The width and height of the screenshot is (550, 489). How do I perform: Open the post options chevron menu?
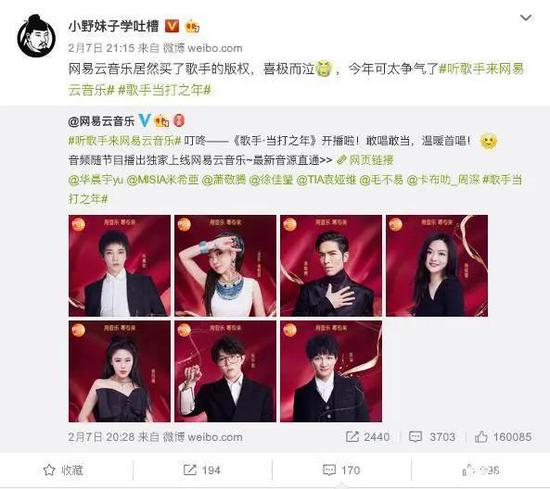coord(526,18)
